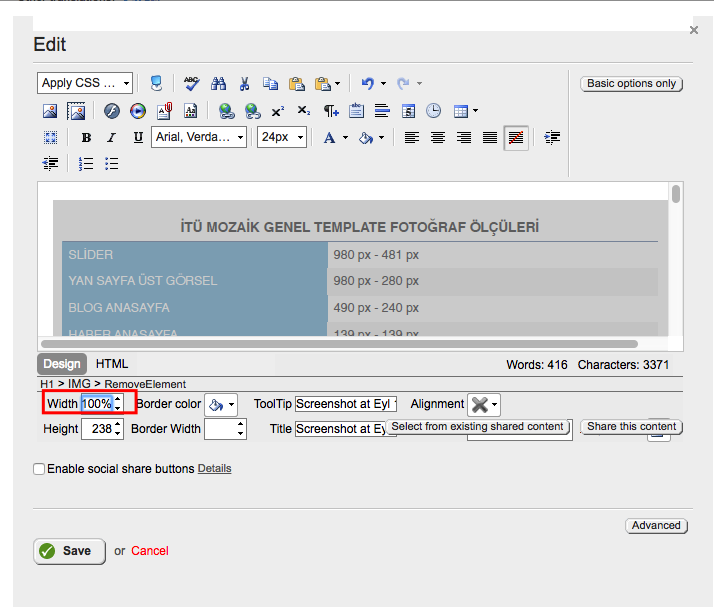Viewport: 714px width, 615px height.
Task: Open Find and Replace binoculars tool
Action: tap(218, 83)
